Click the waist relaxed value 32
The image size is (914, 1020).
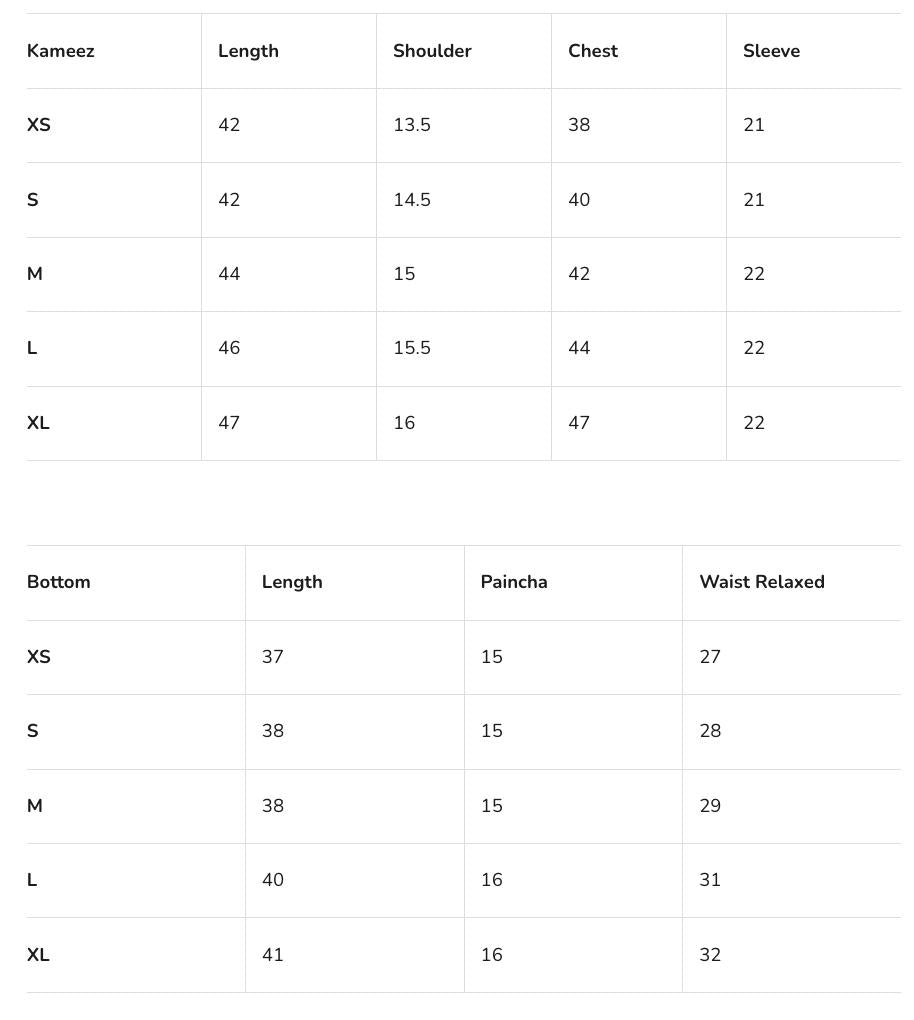(710, 955)
